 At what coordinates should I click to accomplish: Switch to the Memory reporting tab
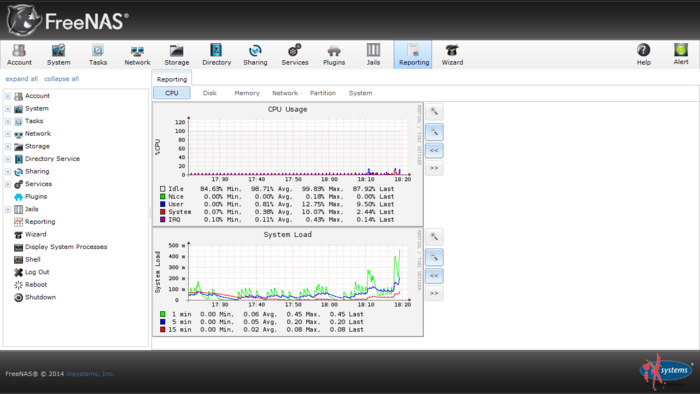tap(247, 93)
